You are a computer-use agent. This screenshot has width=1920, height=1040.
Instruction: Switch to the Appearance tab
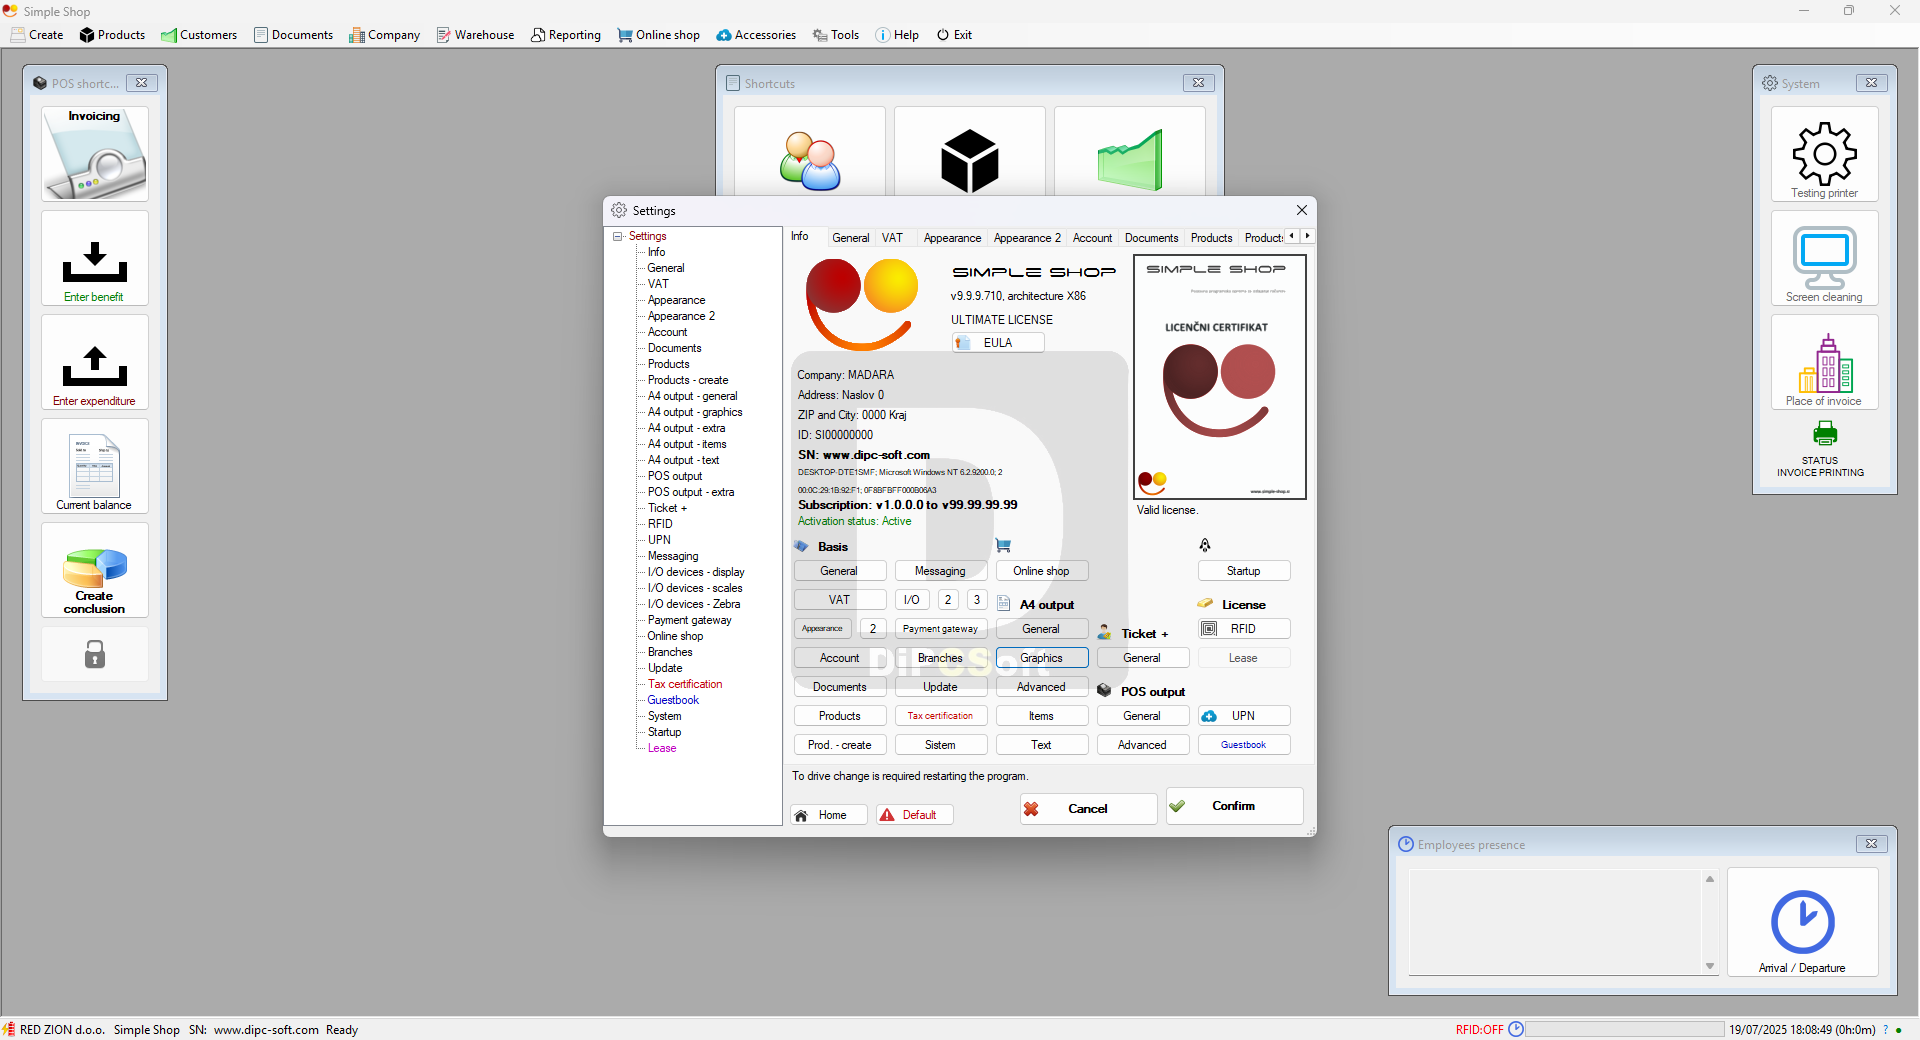(x=952, y=238)
